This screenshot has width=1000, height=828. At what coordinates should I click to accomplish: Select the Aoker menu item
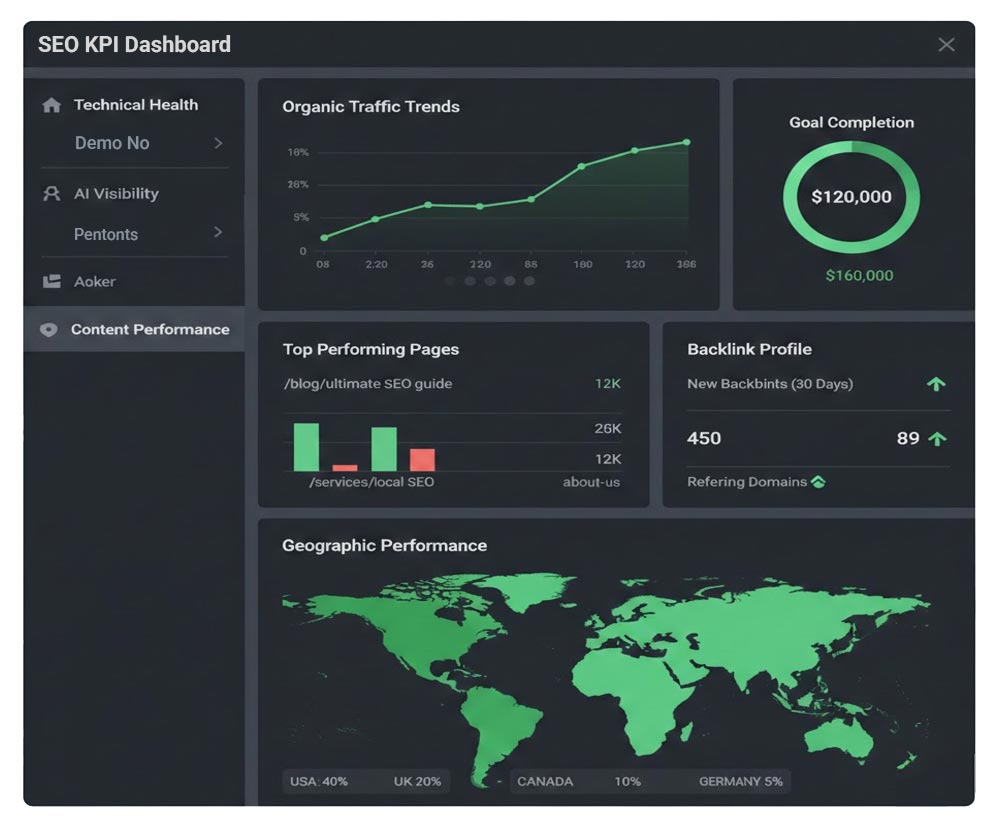(95, 281)
